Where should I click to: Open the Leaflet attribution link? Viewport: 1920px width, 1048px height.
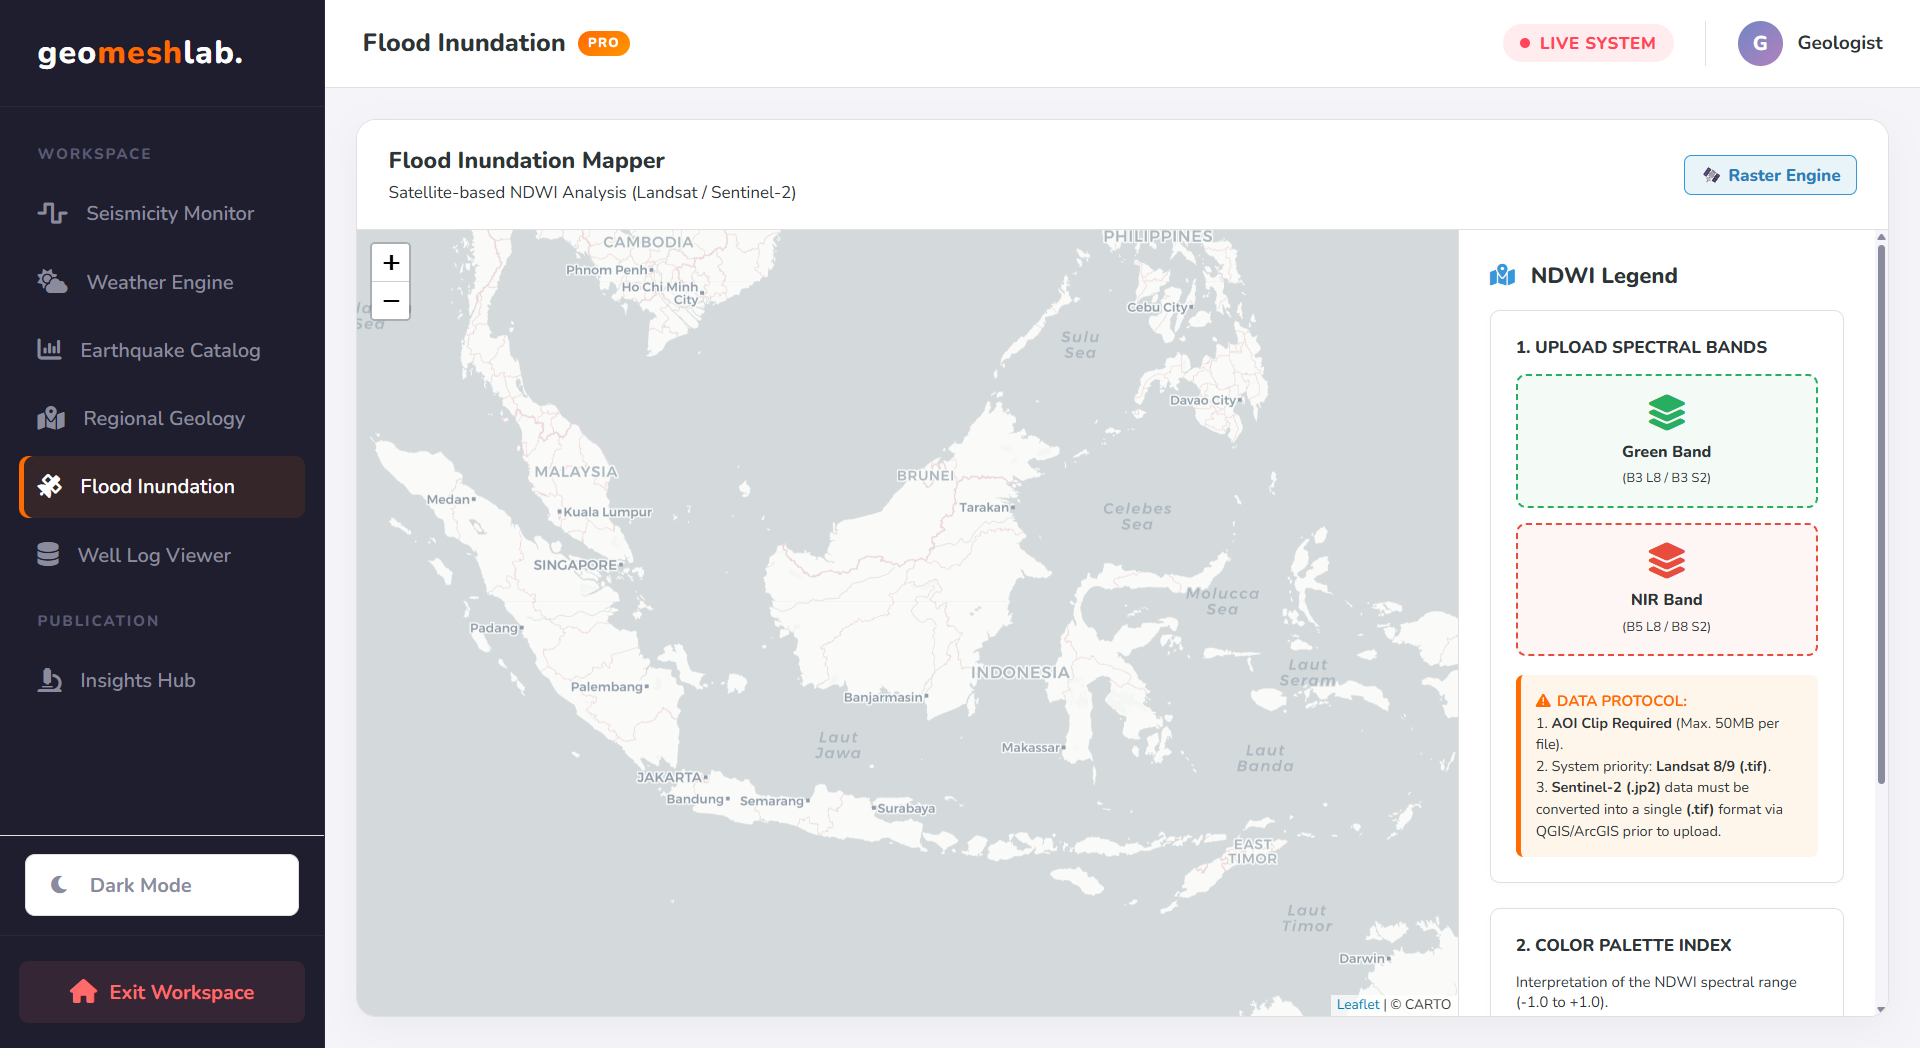coord(1357,1004)
